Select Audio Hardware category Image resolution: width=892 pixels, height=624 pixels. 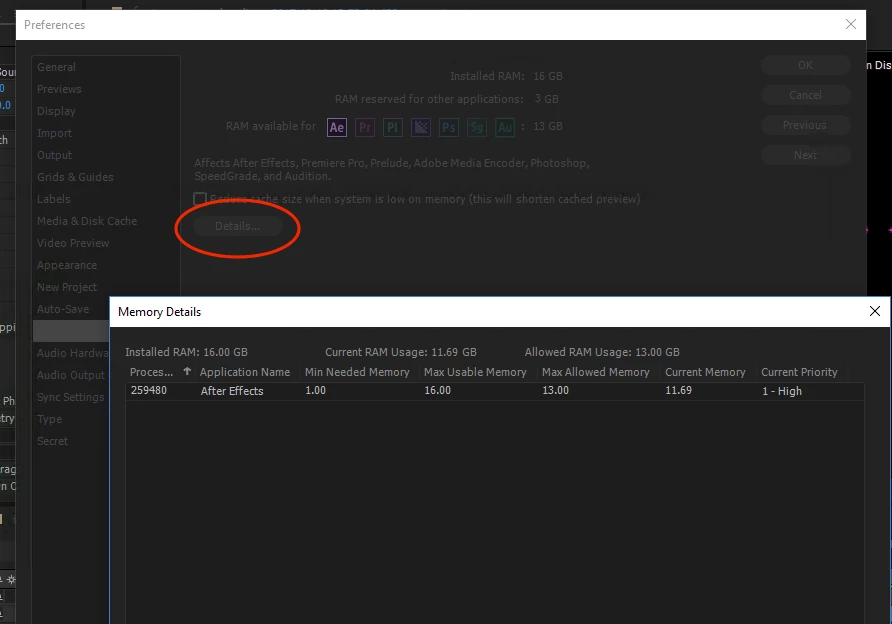click(72, 353)
